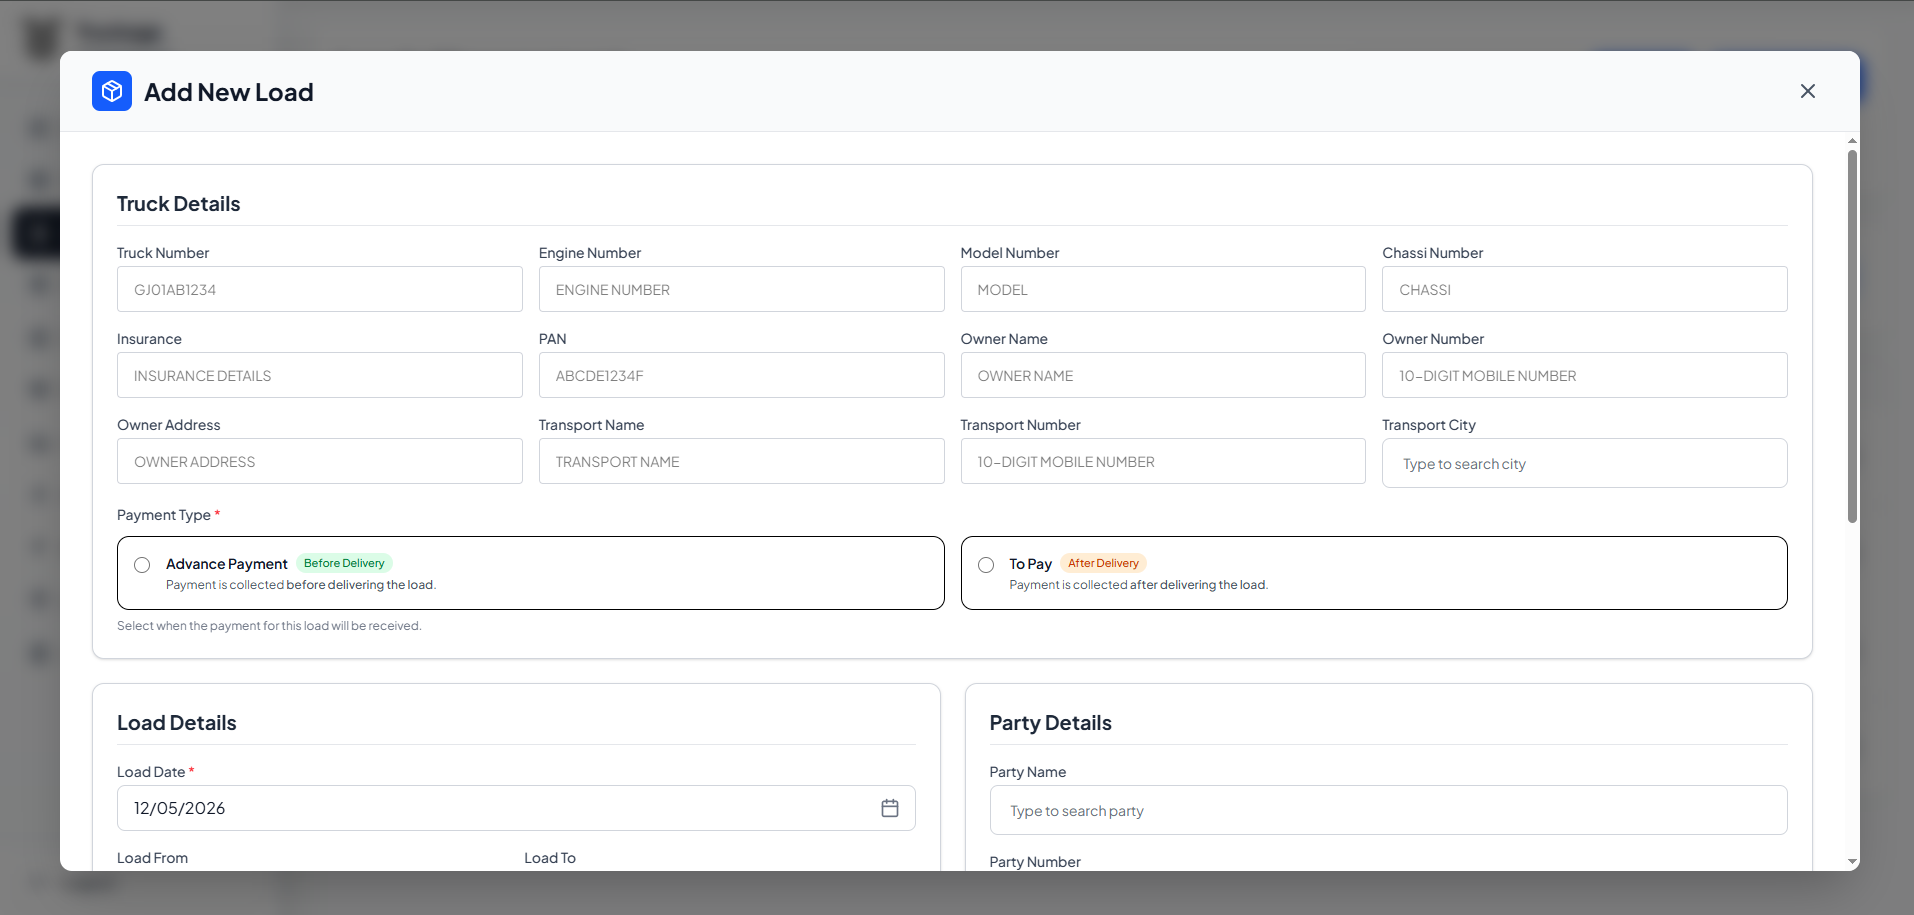Focus the PAN input field
The width and height of the screenshot is (1914, 915).
[741, 375]
